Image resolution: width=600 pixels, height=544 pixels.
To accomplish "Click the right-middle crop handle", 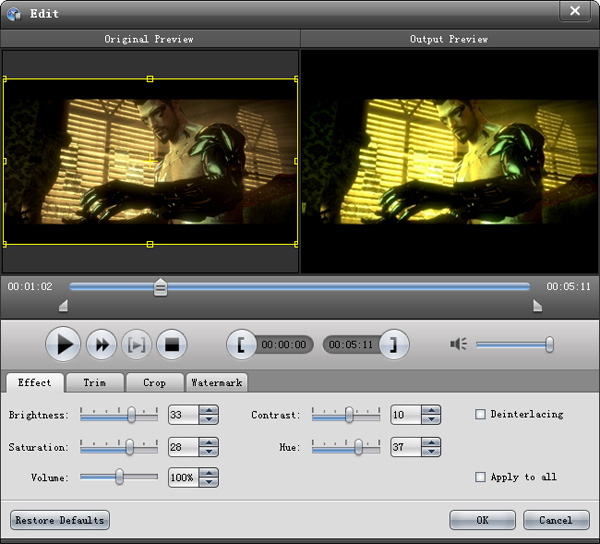I will (x=296, y=161).
